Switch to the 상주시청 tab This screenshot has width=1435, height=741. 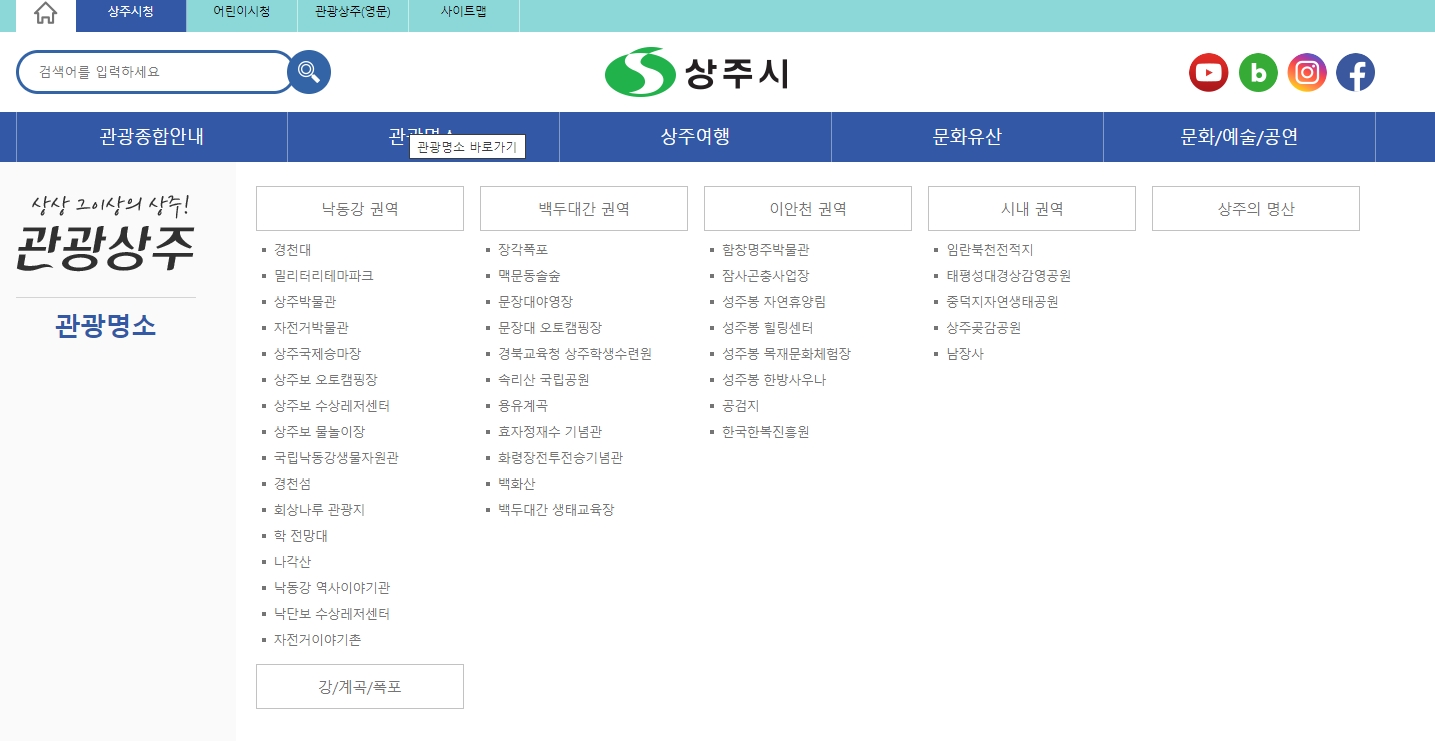pos(131,15)
